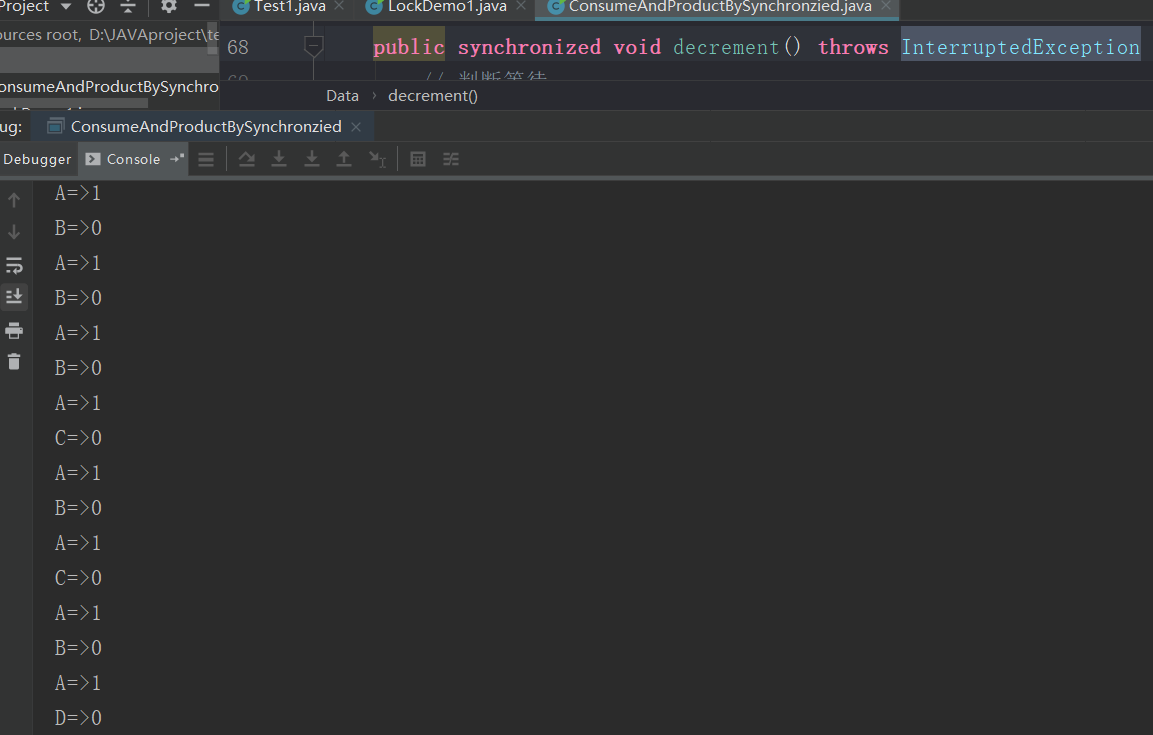Toggle scroll to end in console
The width and height of the screenshot is (1153, 735).
[14, 297]
